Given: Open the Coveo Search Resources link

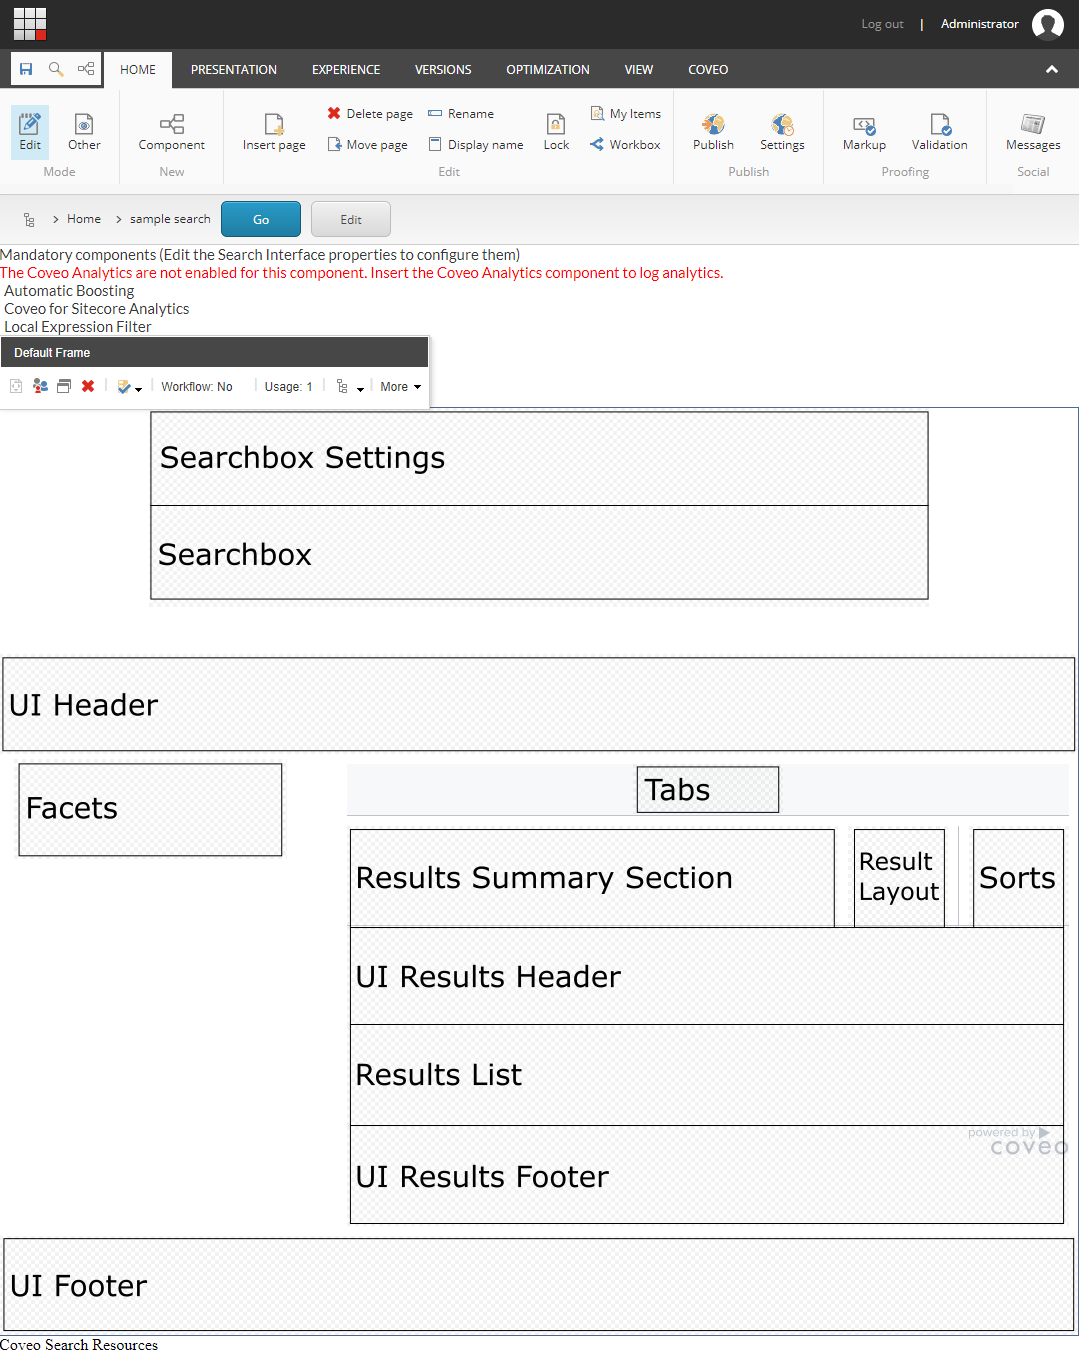Looking at the screenshot, I should (79, 1345).
